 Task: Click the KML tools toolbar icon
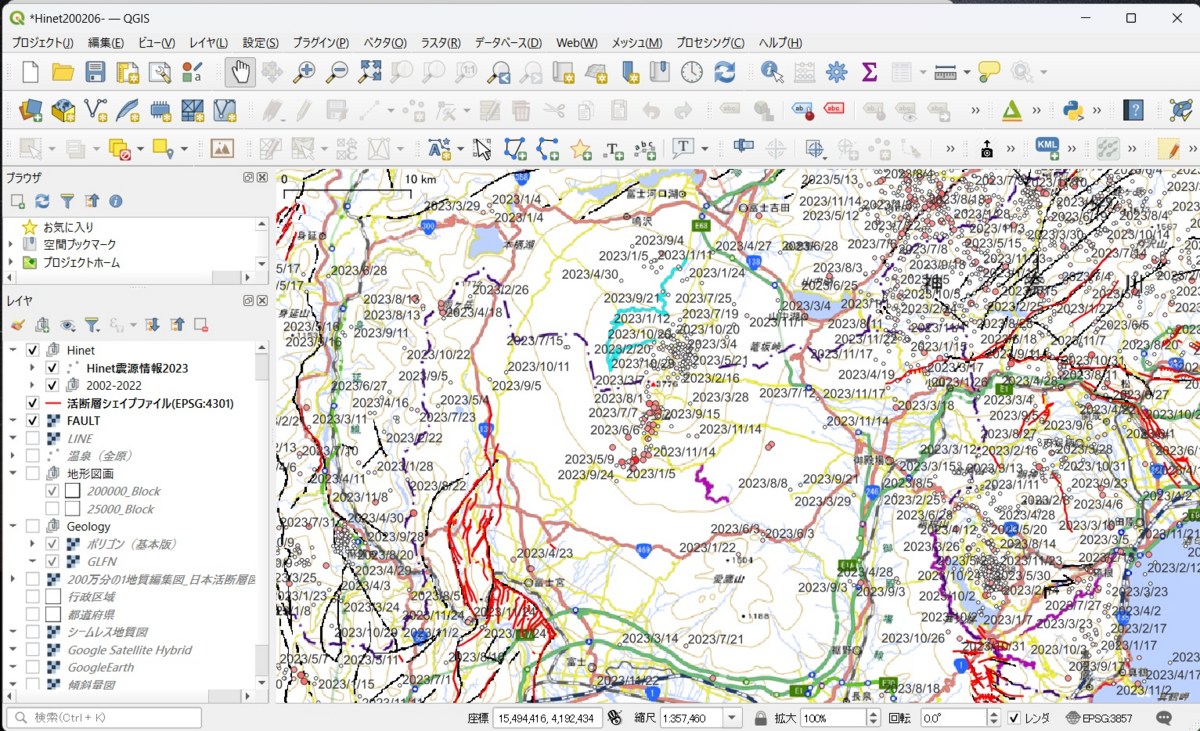pos(1047,148)
